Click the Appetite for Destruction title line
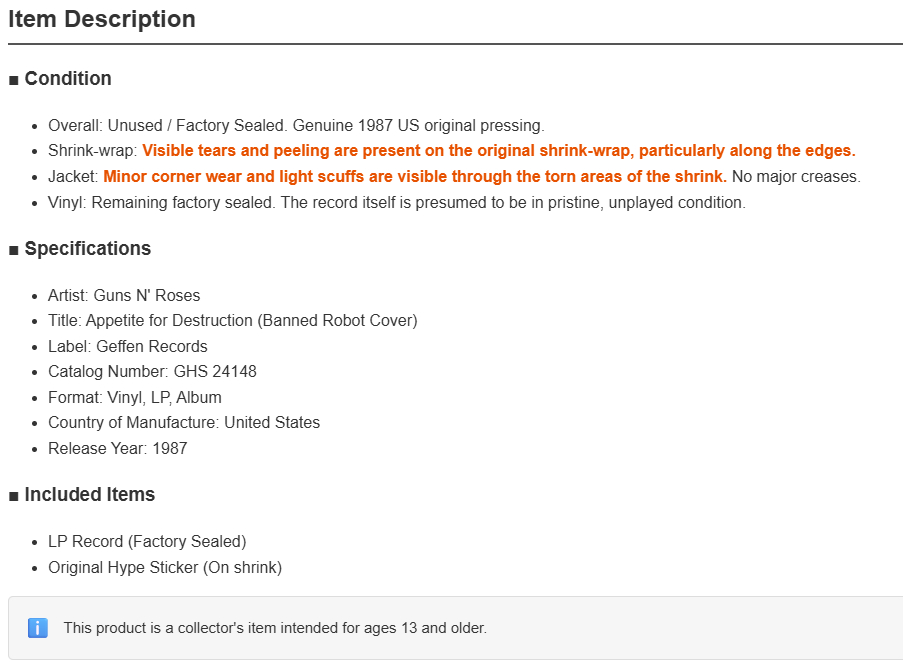 point(233,320)
